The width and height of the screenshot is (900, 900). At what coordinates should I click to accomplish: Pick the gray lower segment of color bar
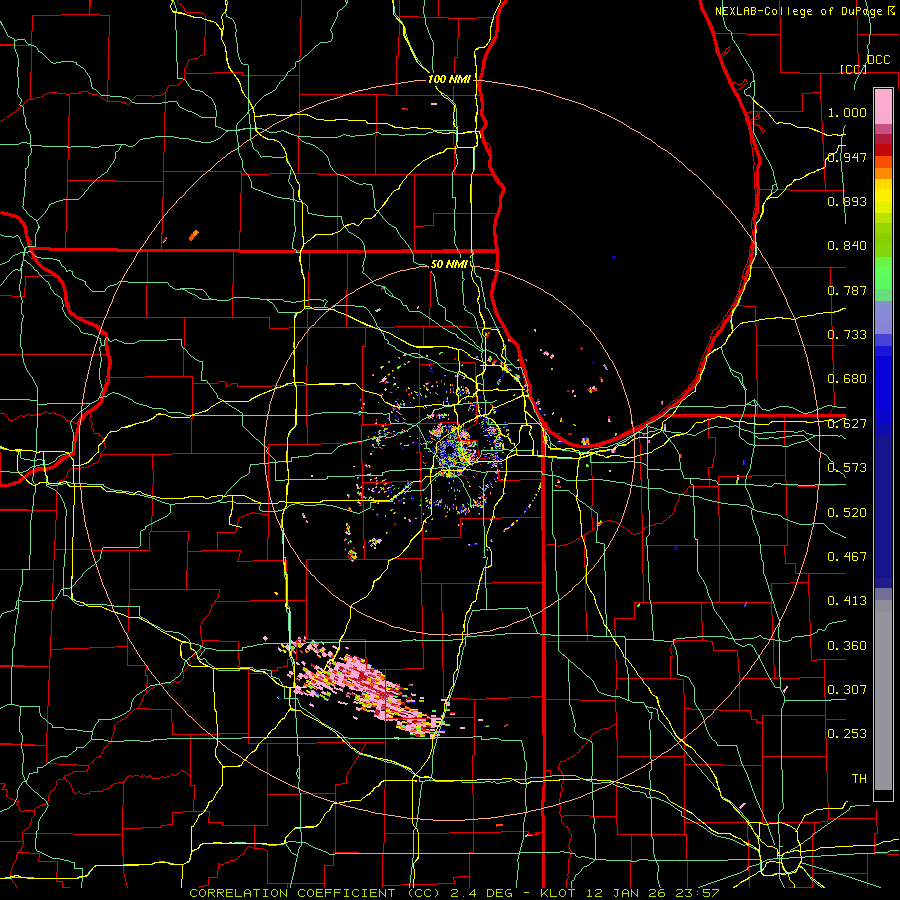coord(883,695)
